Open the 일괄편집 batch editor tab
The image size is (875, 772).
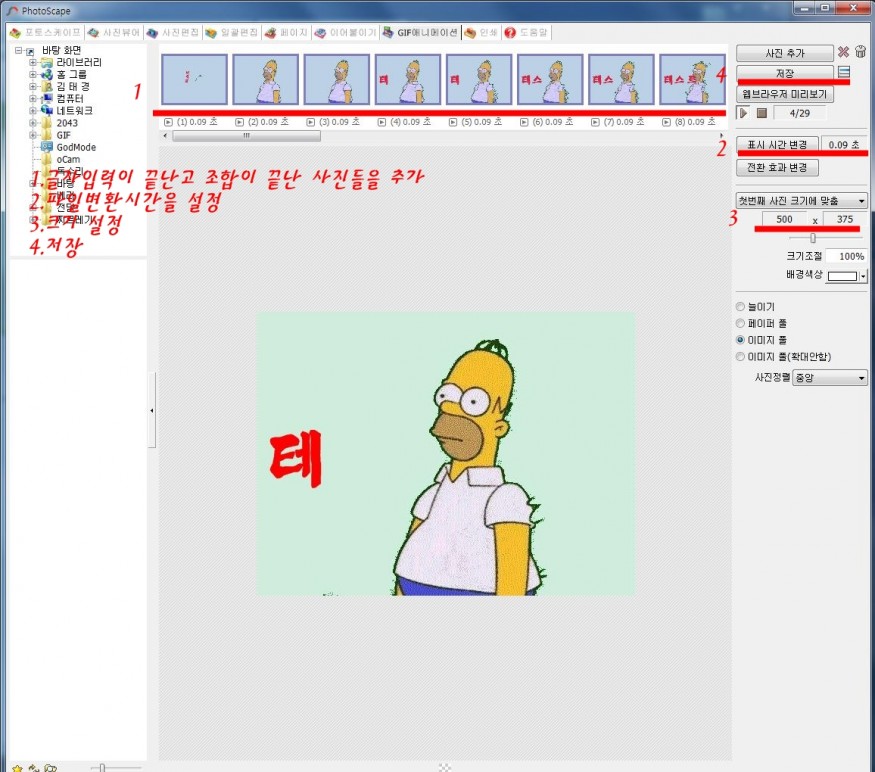pyautogui.click(x=232, y=33)
